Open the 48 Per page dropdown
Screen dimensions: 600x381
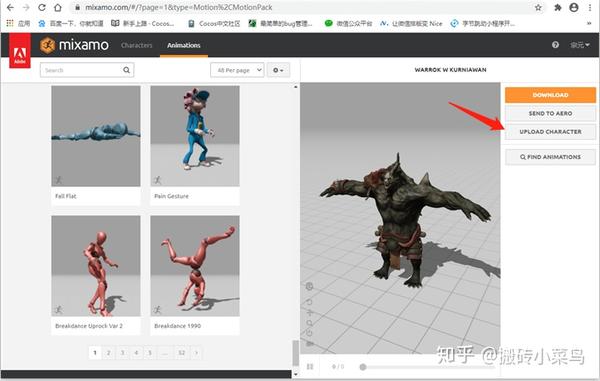click(237, 70)
